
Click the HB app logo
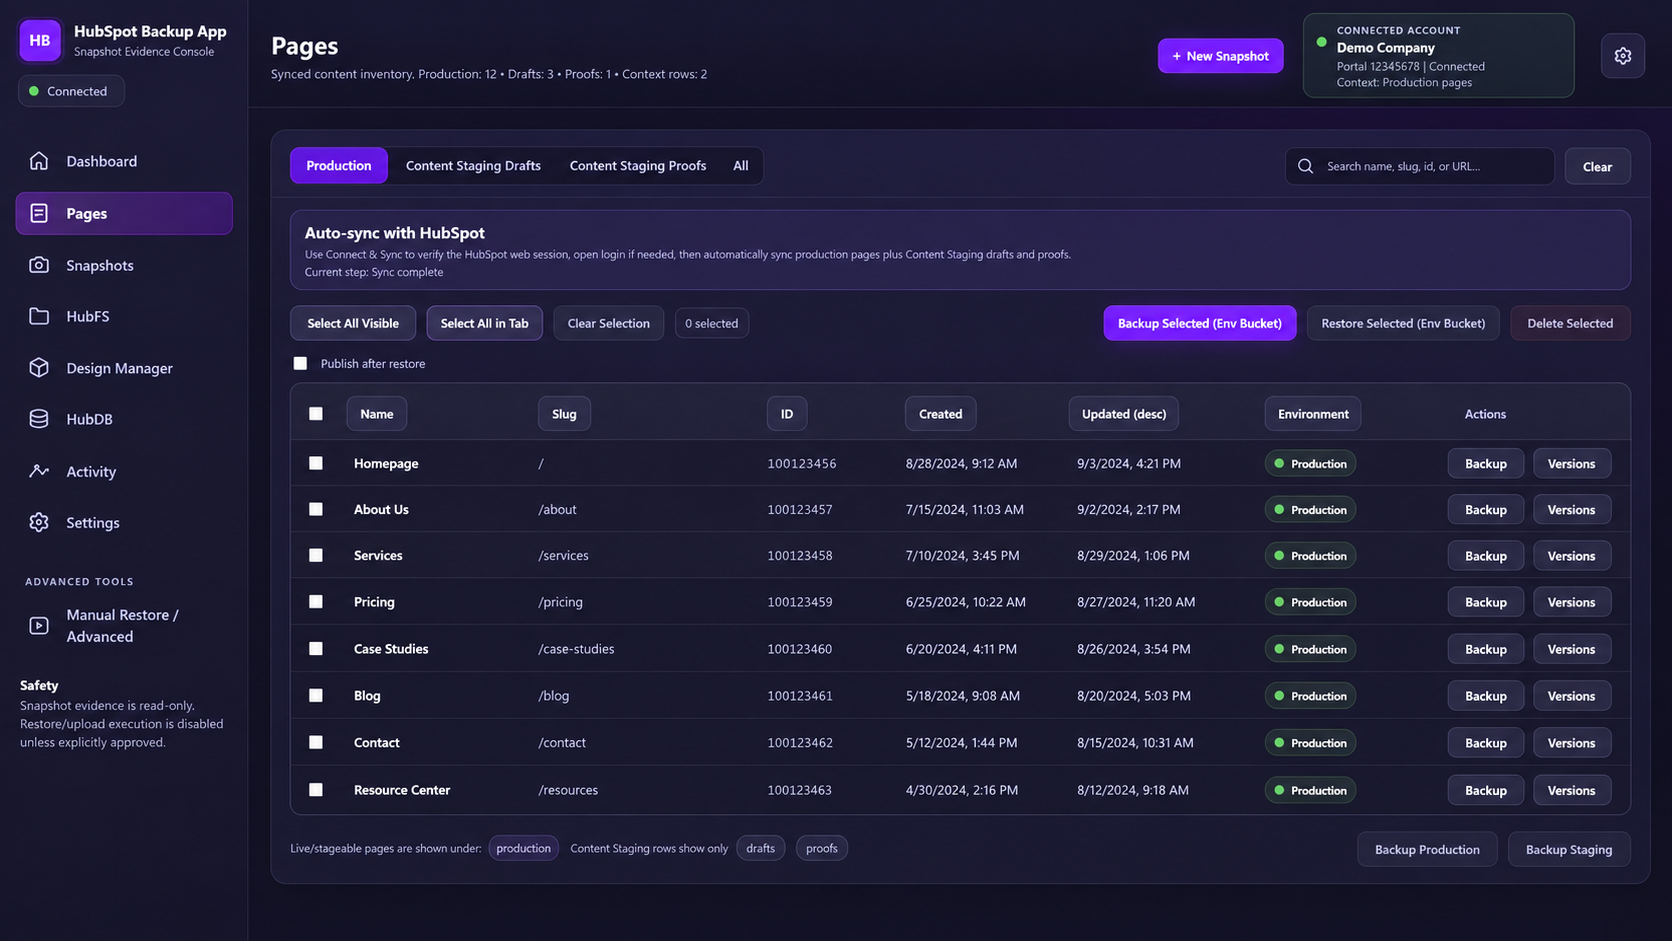pos(40,40)
